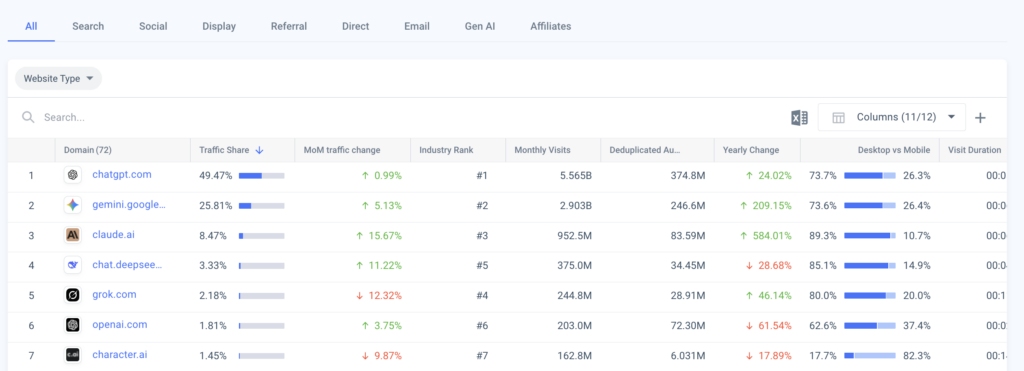Click the grok.com favicon
Screen dimensions: 1024x371
click(x=72, y=295)
